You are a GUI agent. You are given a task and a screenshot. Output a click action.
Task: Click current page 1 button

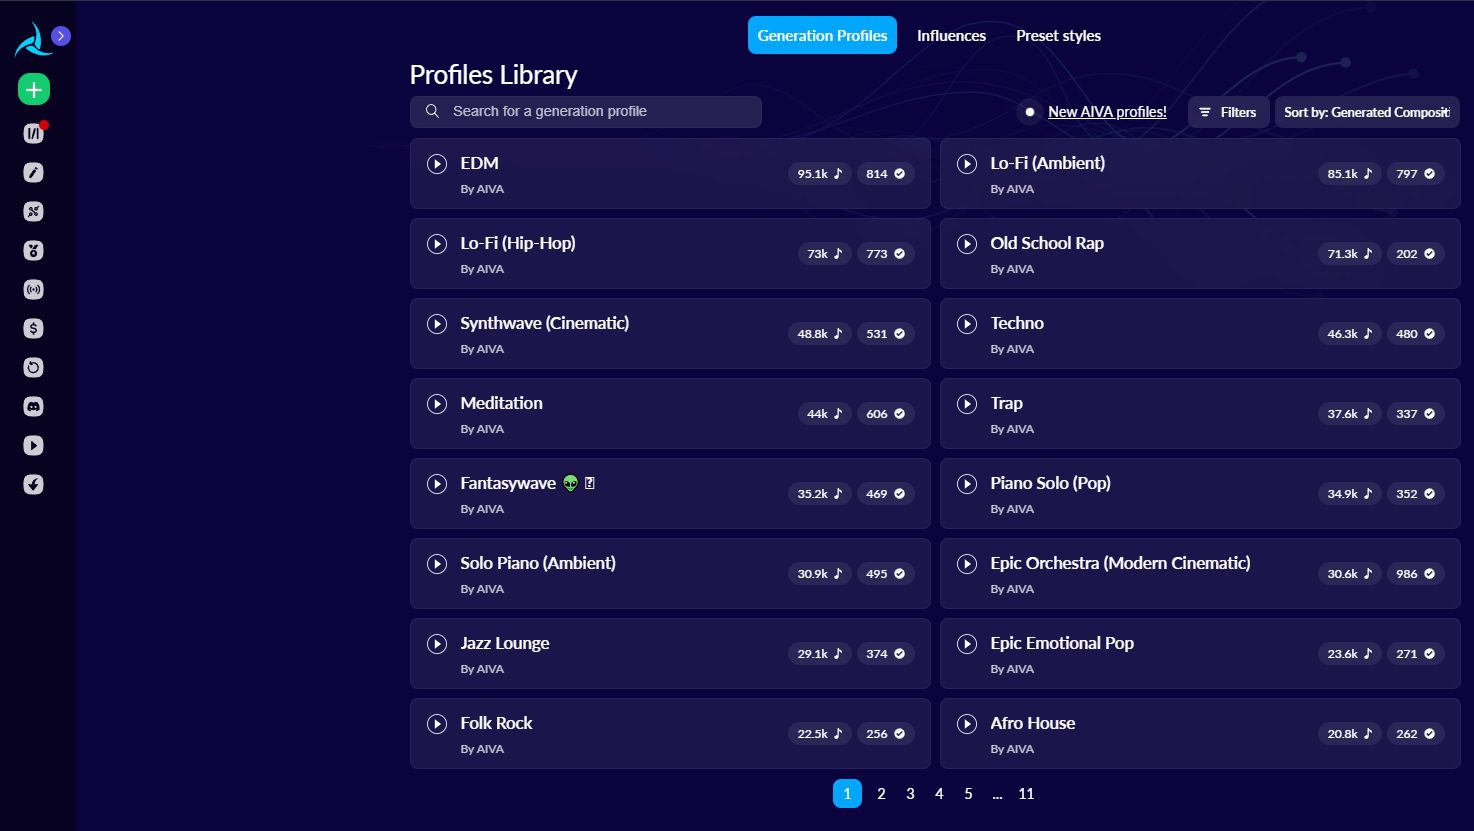847,794
